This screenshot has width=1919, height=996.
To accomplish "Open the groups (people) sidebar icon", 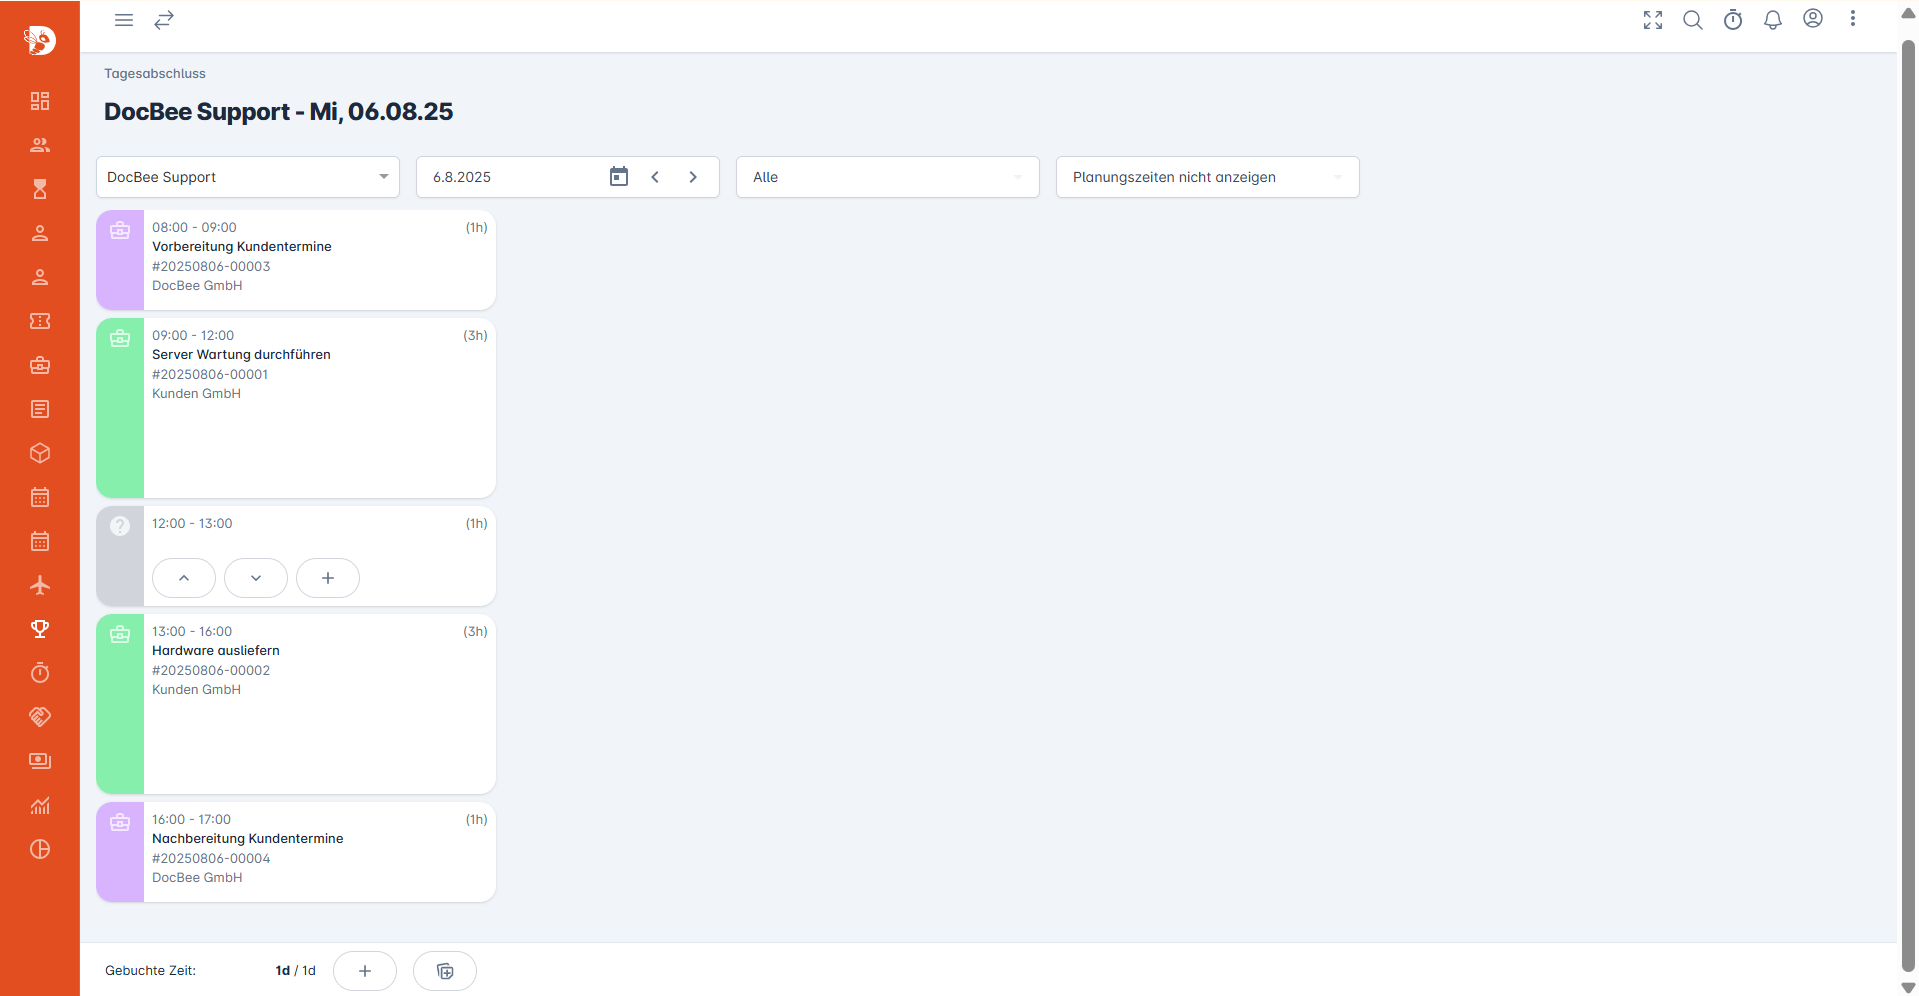I will click(40, 145).
